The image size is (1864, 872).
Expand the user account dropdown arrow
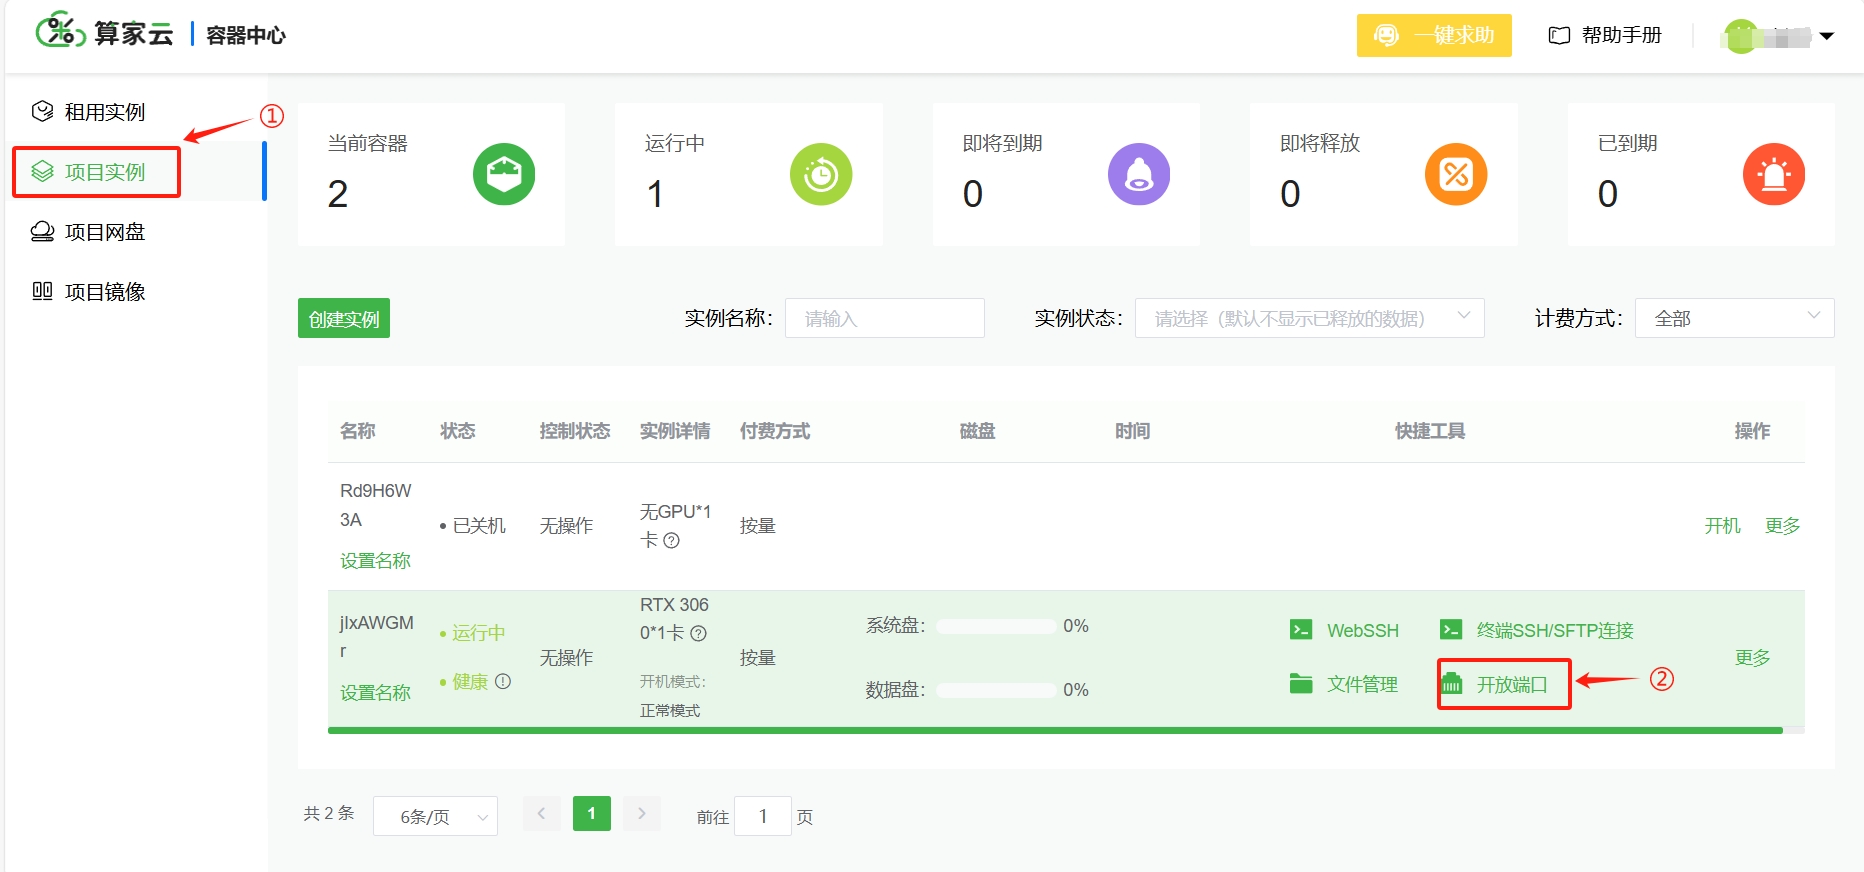point(1826,36)
